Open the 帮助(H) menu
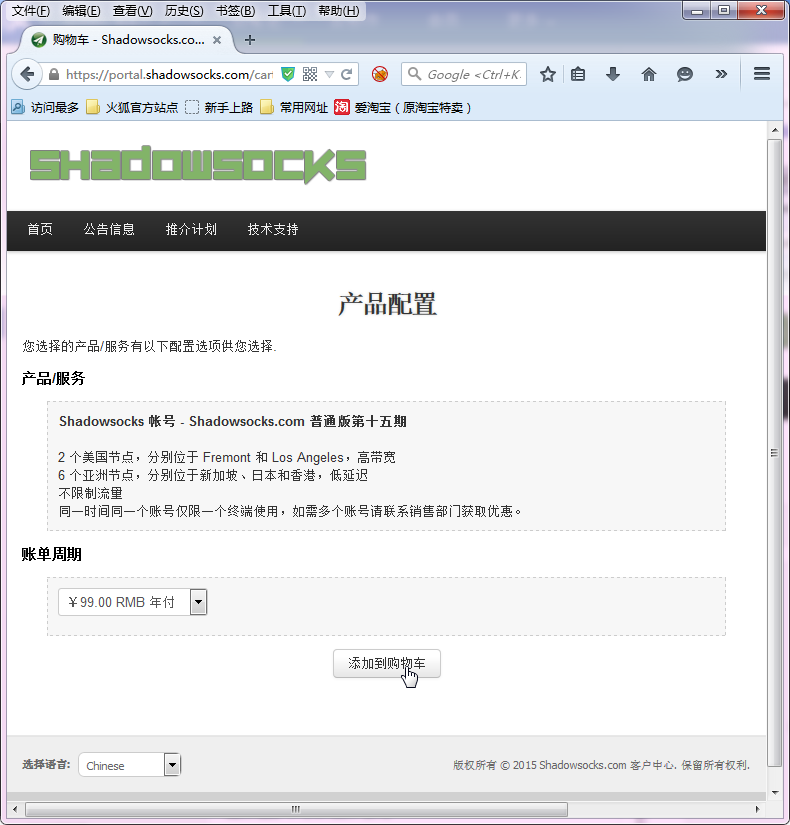 coord(338,11)
